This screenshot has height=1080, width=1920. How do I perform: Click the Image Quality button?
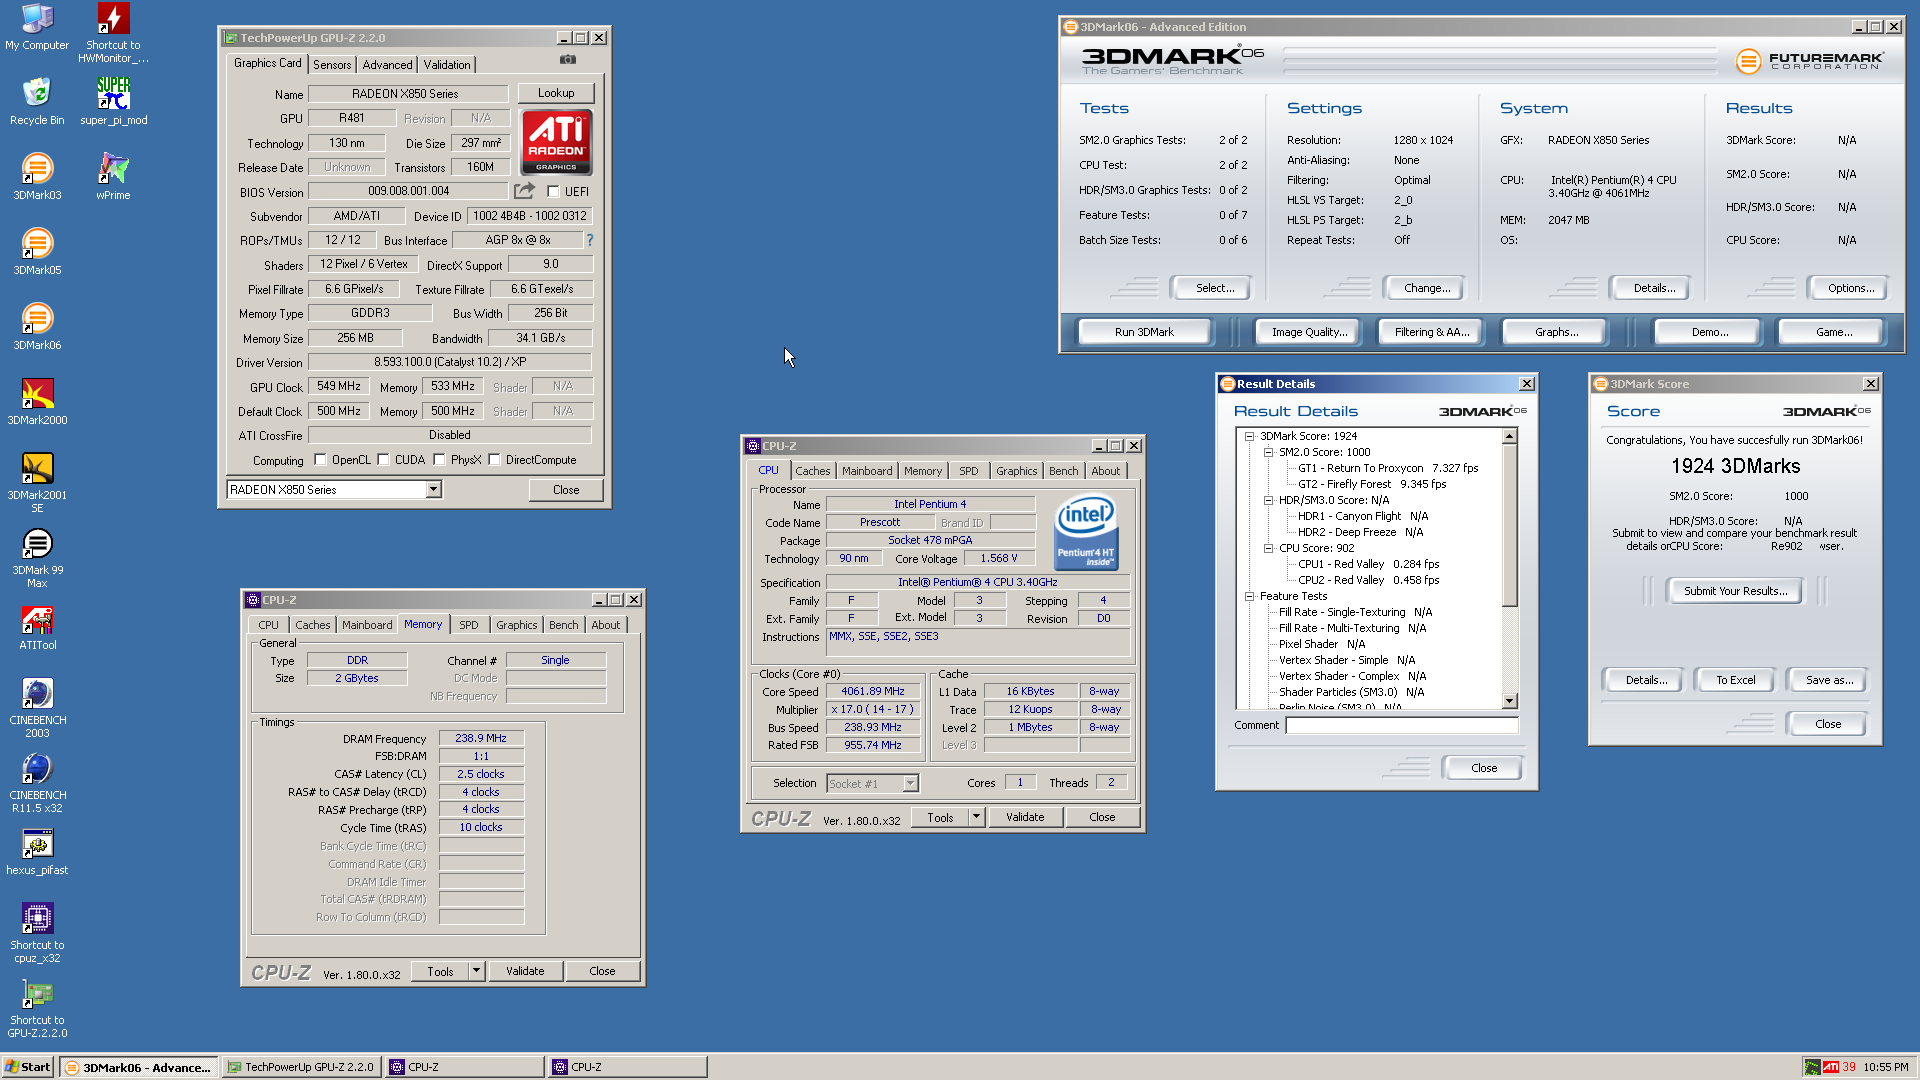pos(1309,332)
